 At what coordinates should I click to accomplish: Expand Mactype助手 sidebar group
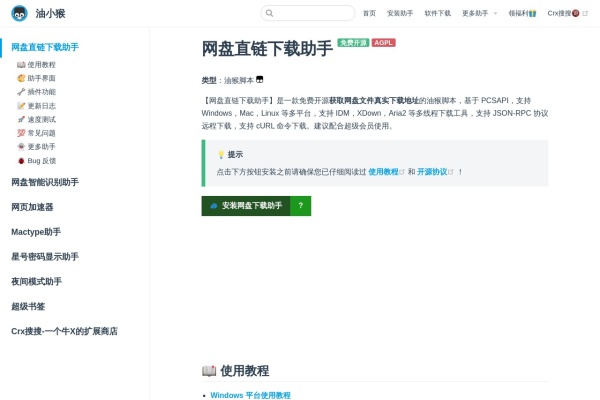[36, 231]
